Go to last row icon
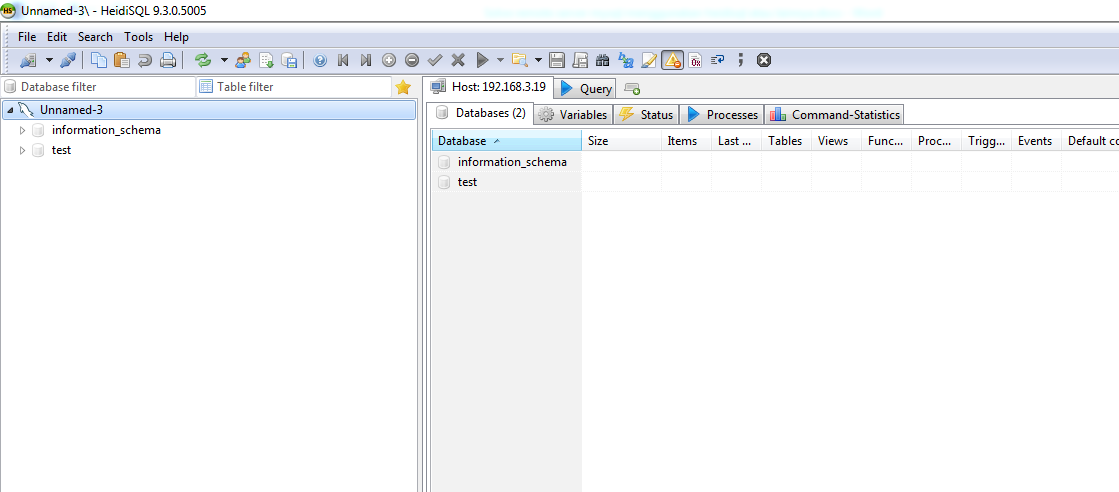The width and height of the screenshot is (1119, 492). [365, 61]
